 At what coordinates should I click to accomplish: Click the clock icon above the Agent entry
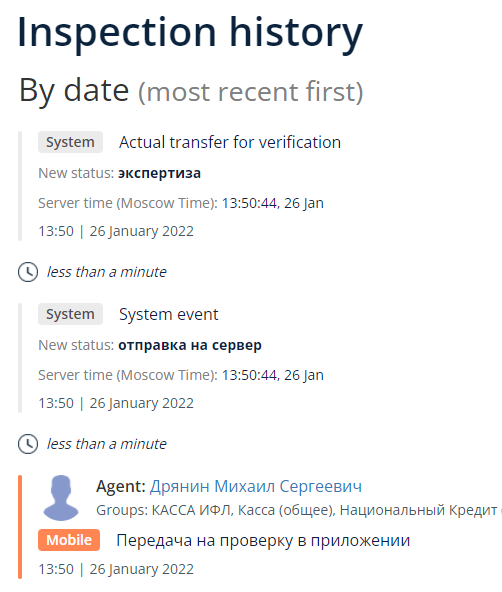pyautogui.click(x=28, y=444)
